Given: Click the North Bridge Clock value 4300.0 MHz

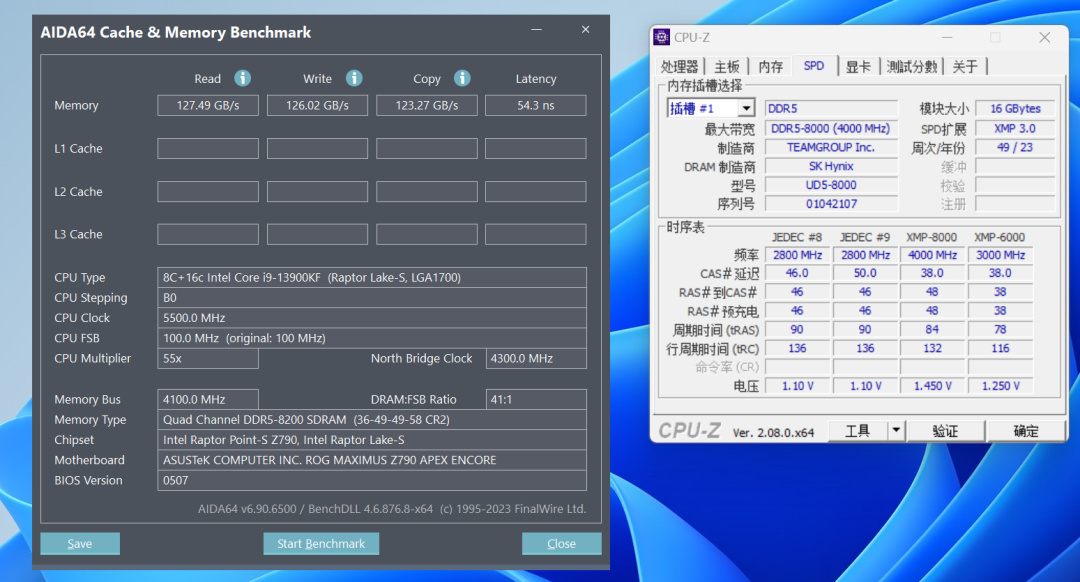Looking at the screenshot, I should (x=536, y=358).
